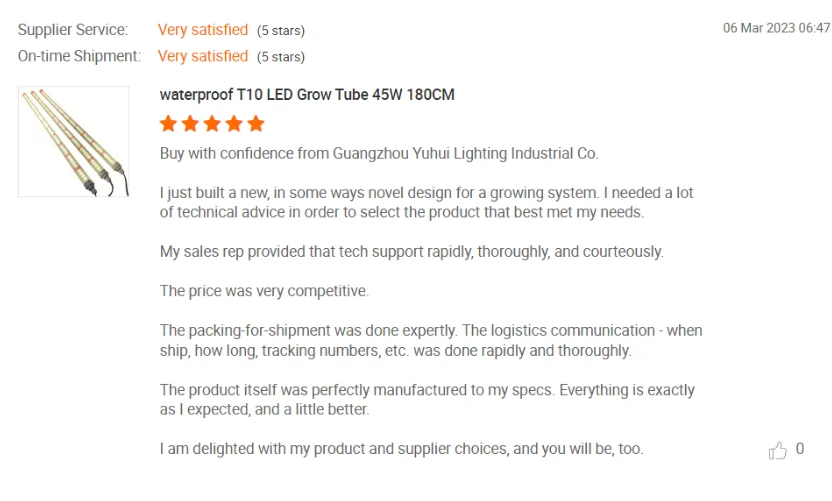Click the "I am delighted" closing sentence
The image size is (832, 501).
point(401,449)
